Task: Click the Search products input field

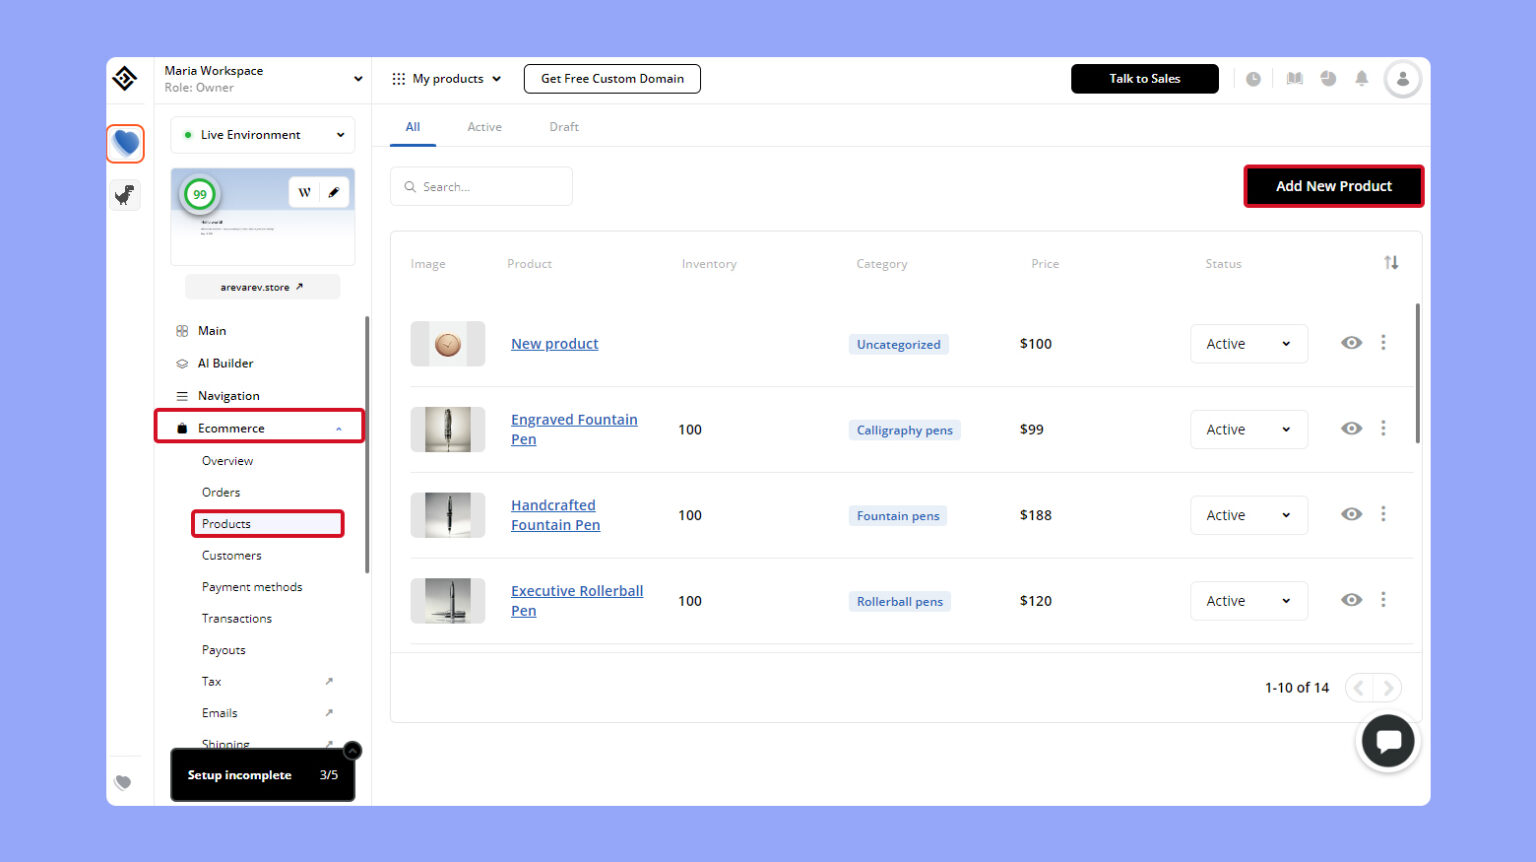Action: pos(481,186)
